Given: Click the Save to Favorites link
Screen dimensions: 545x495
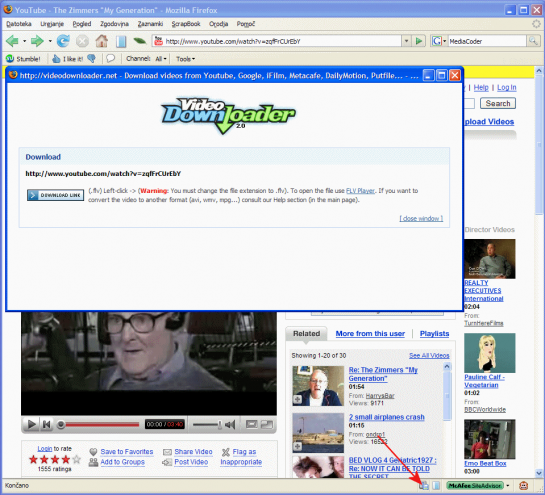Looking at the screenshot, I should point(127,452).
